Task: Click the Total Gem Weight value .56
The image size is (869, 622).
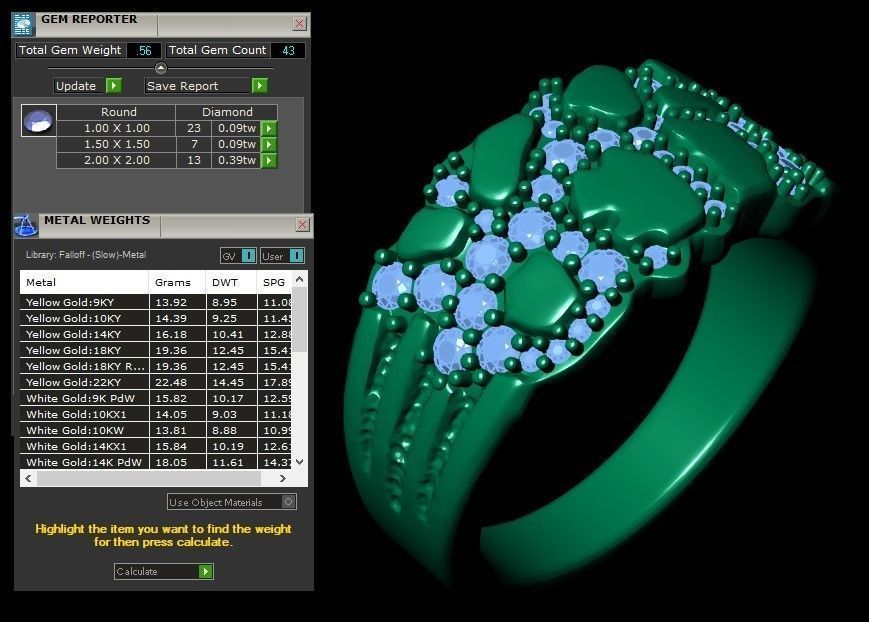Action: click(x=144, y=50)
